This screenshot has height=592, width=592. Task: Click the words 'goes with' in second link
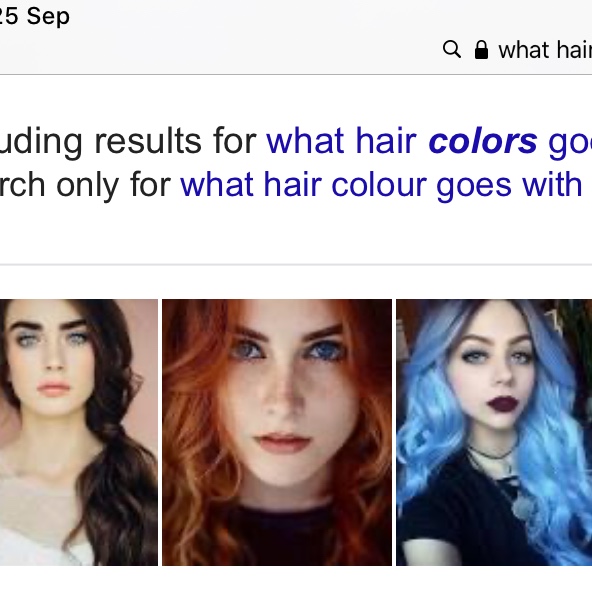click(509, 186)
